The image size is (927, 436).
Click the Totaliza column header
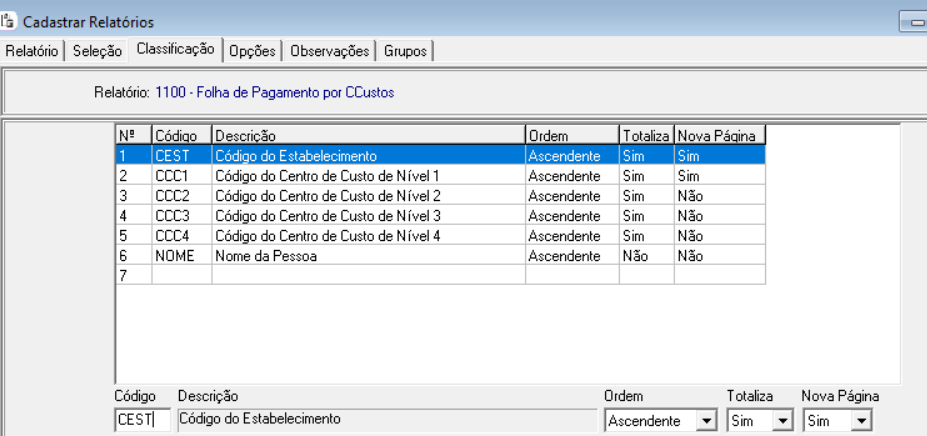(x=645, y=135)
